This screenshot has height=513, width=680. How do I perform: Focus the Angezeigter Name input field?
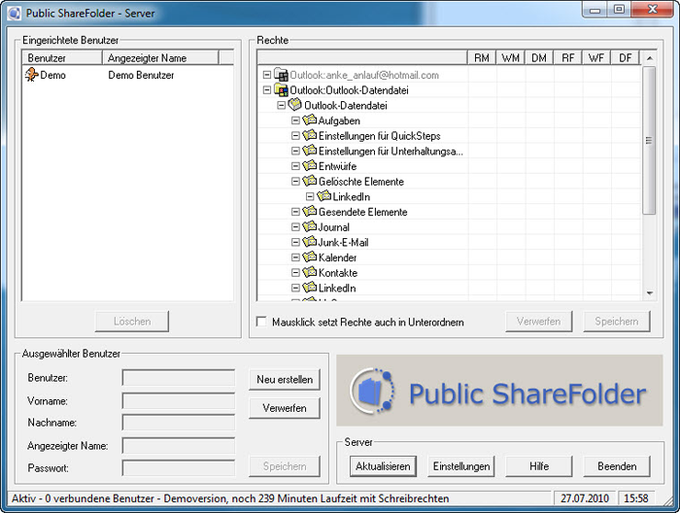click(179, 445)
